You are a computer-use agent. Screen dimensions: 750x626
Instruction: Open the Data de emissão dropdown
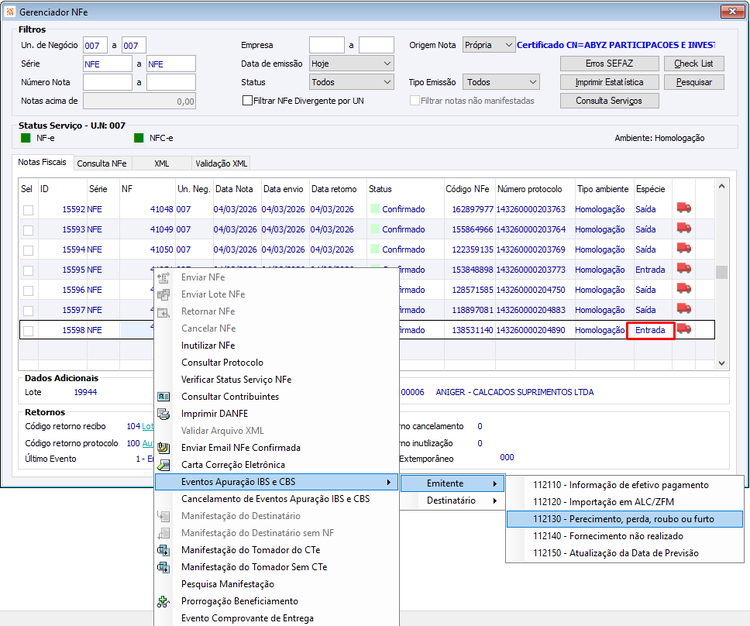[351, 64]
